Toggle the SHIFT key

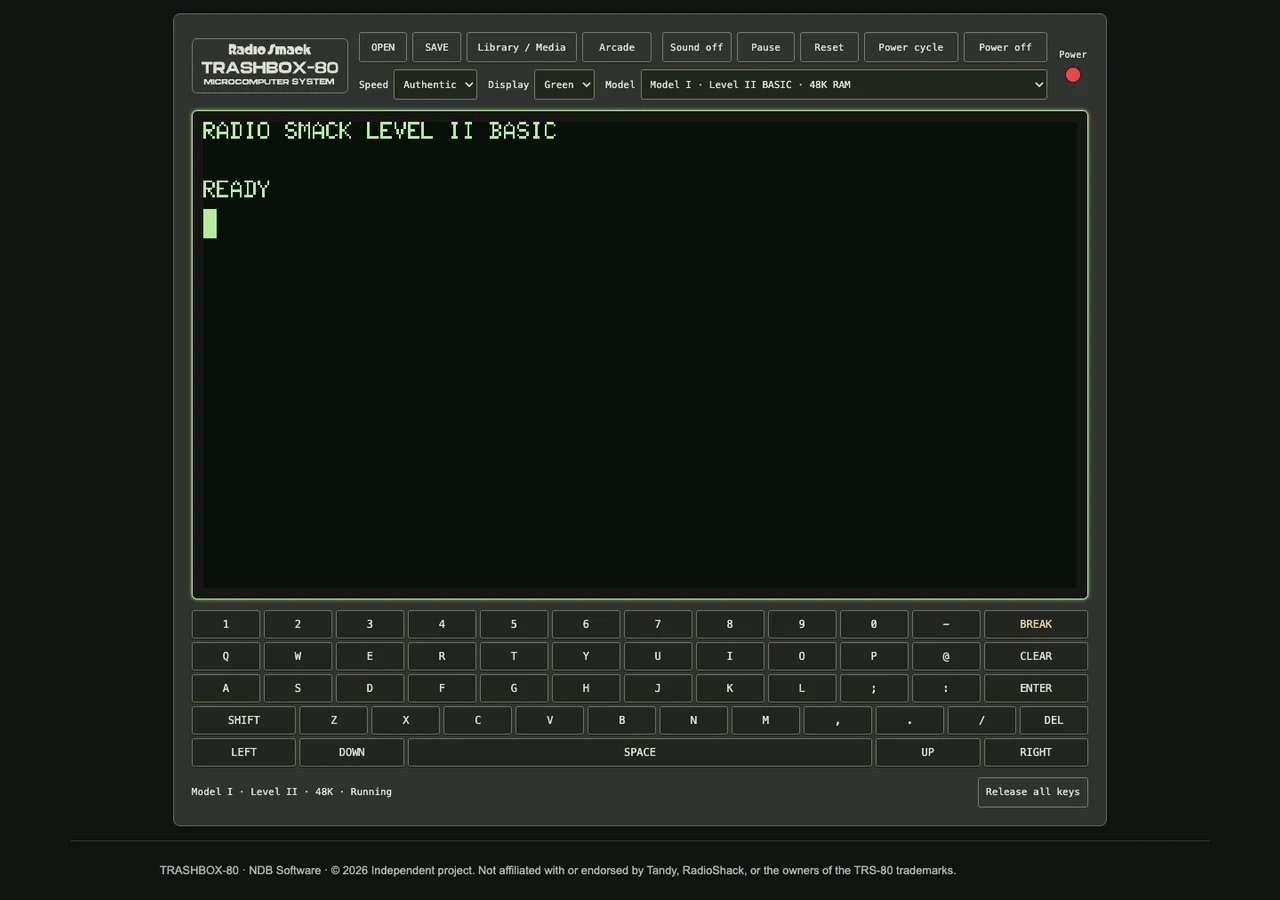(244, 720)
